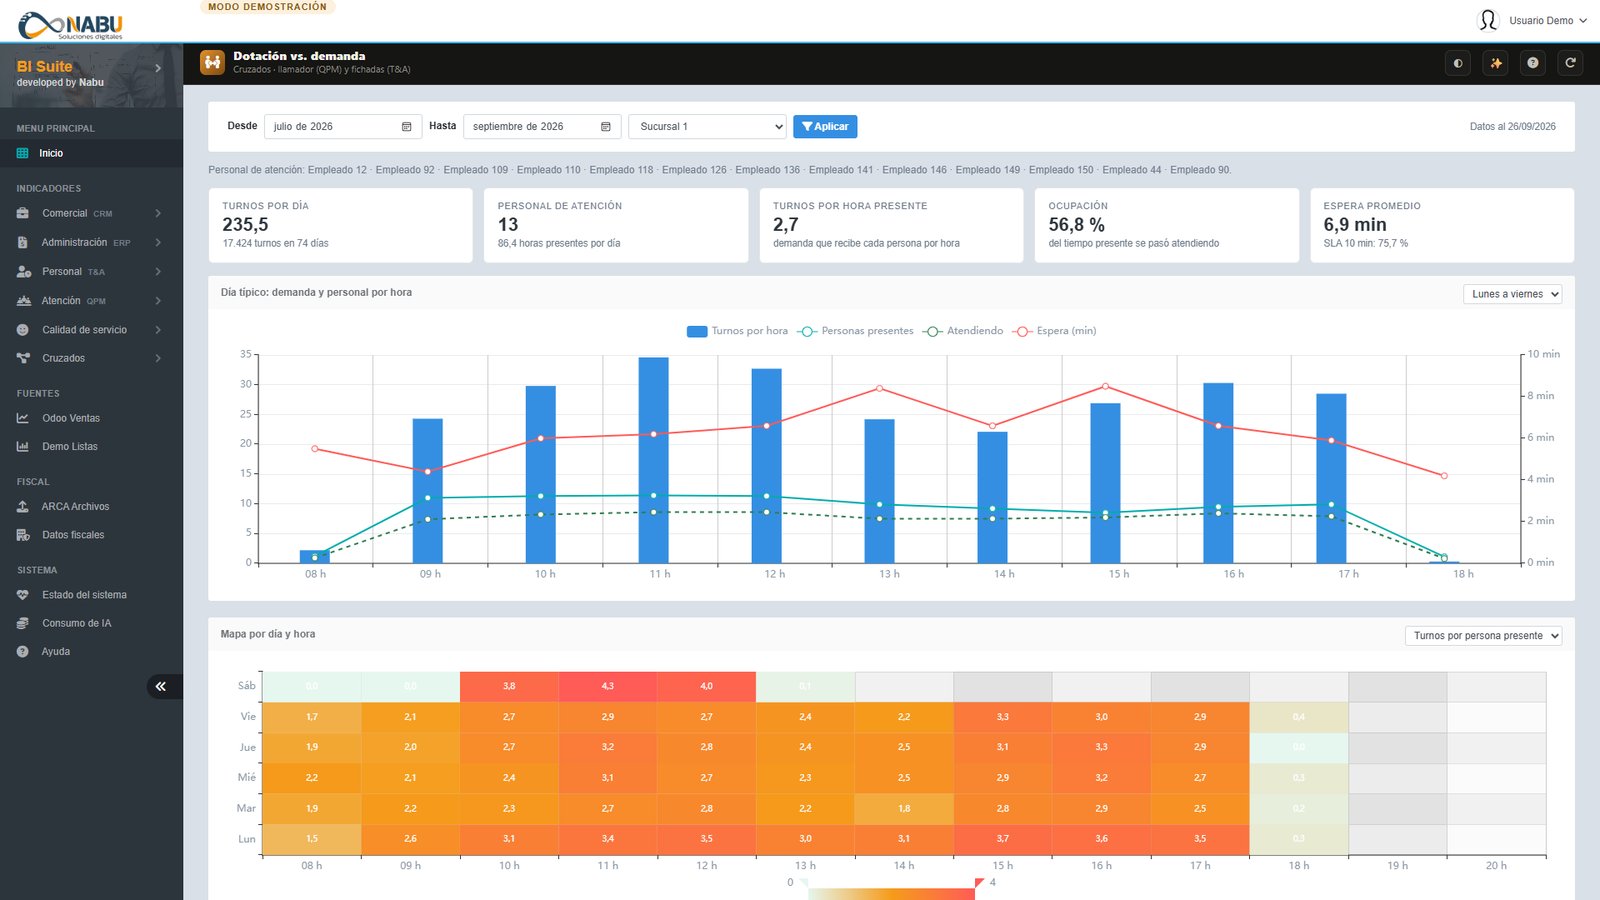Click the 'Datos al 26/09/2026' text
The width and height of the screenshot is (1600, 900).
(1512, 127)
